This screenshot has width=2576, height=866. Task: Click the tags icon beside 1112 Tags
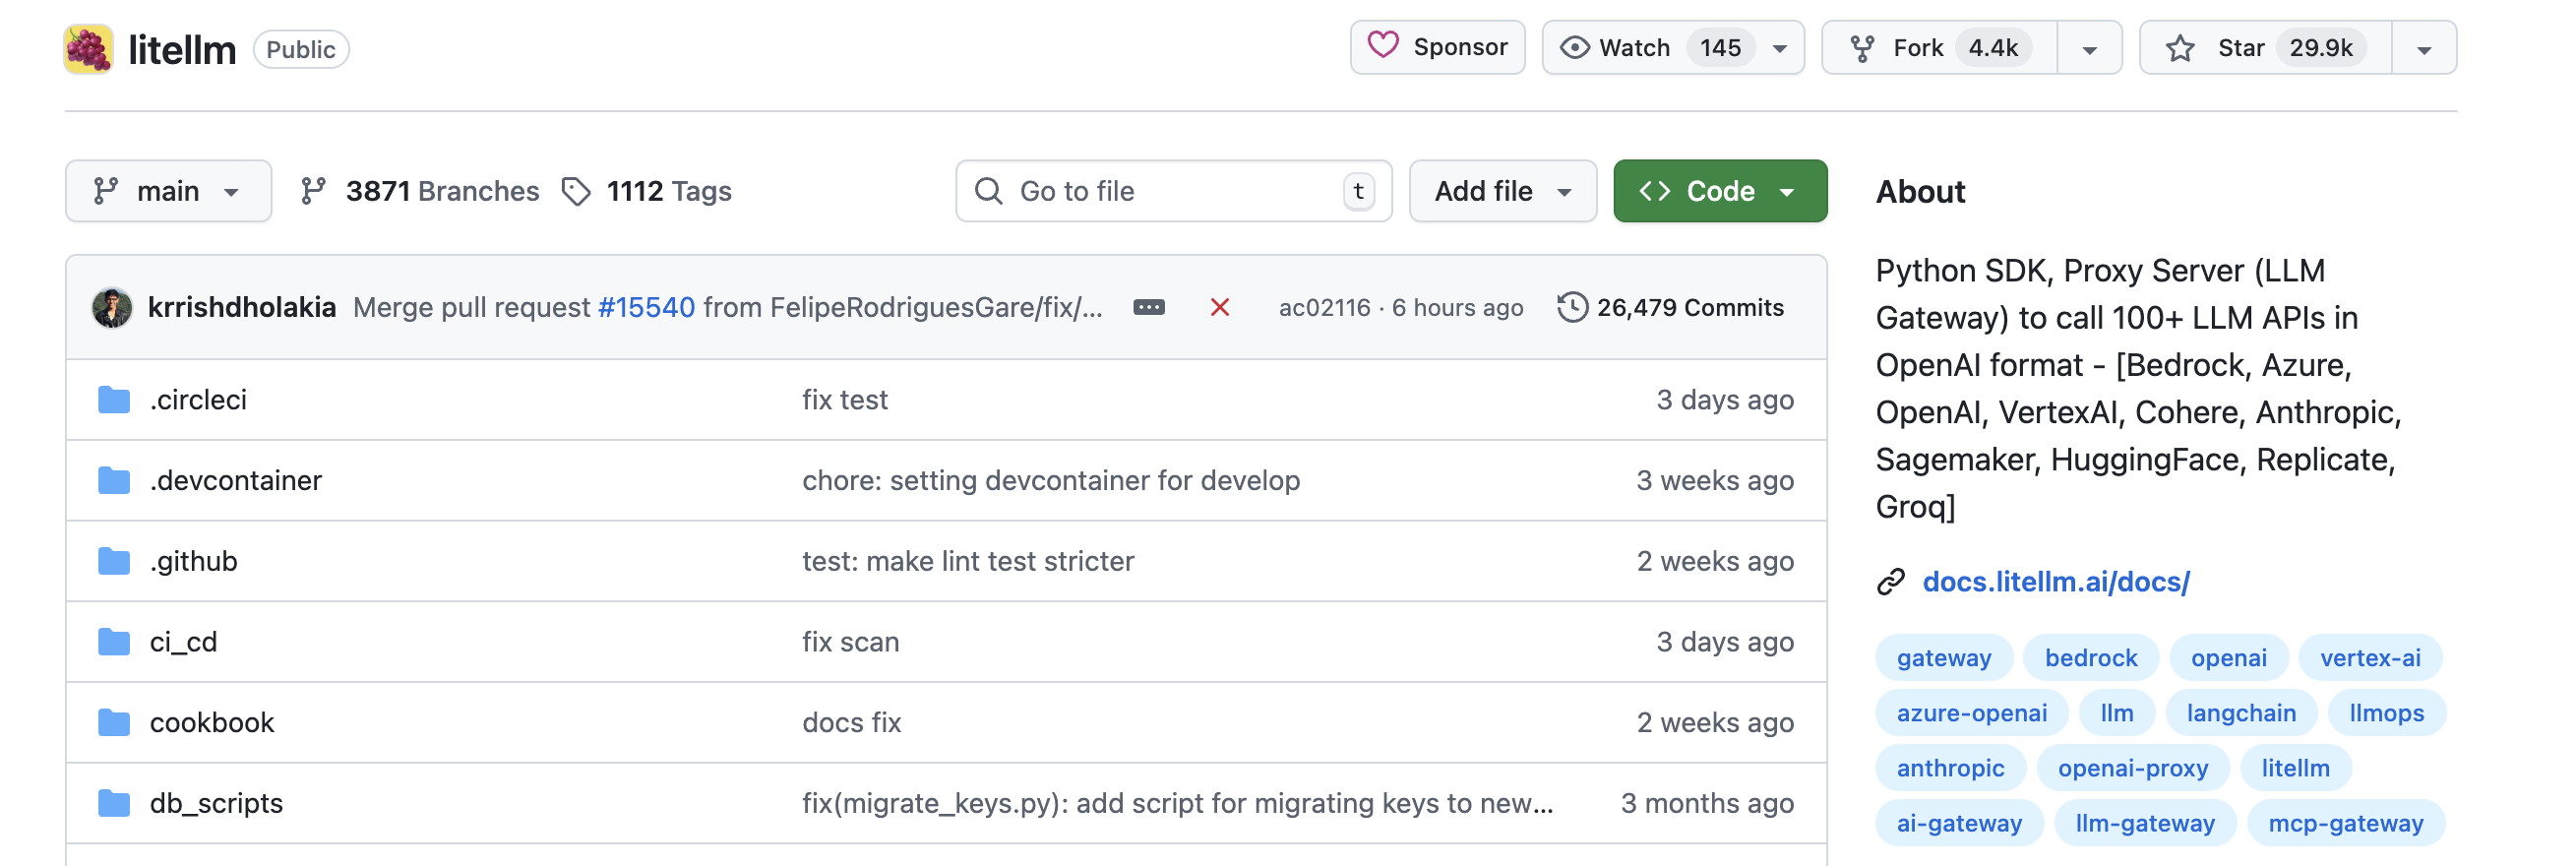pos(576,191)
